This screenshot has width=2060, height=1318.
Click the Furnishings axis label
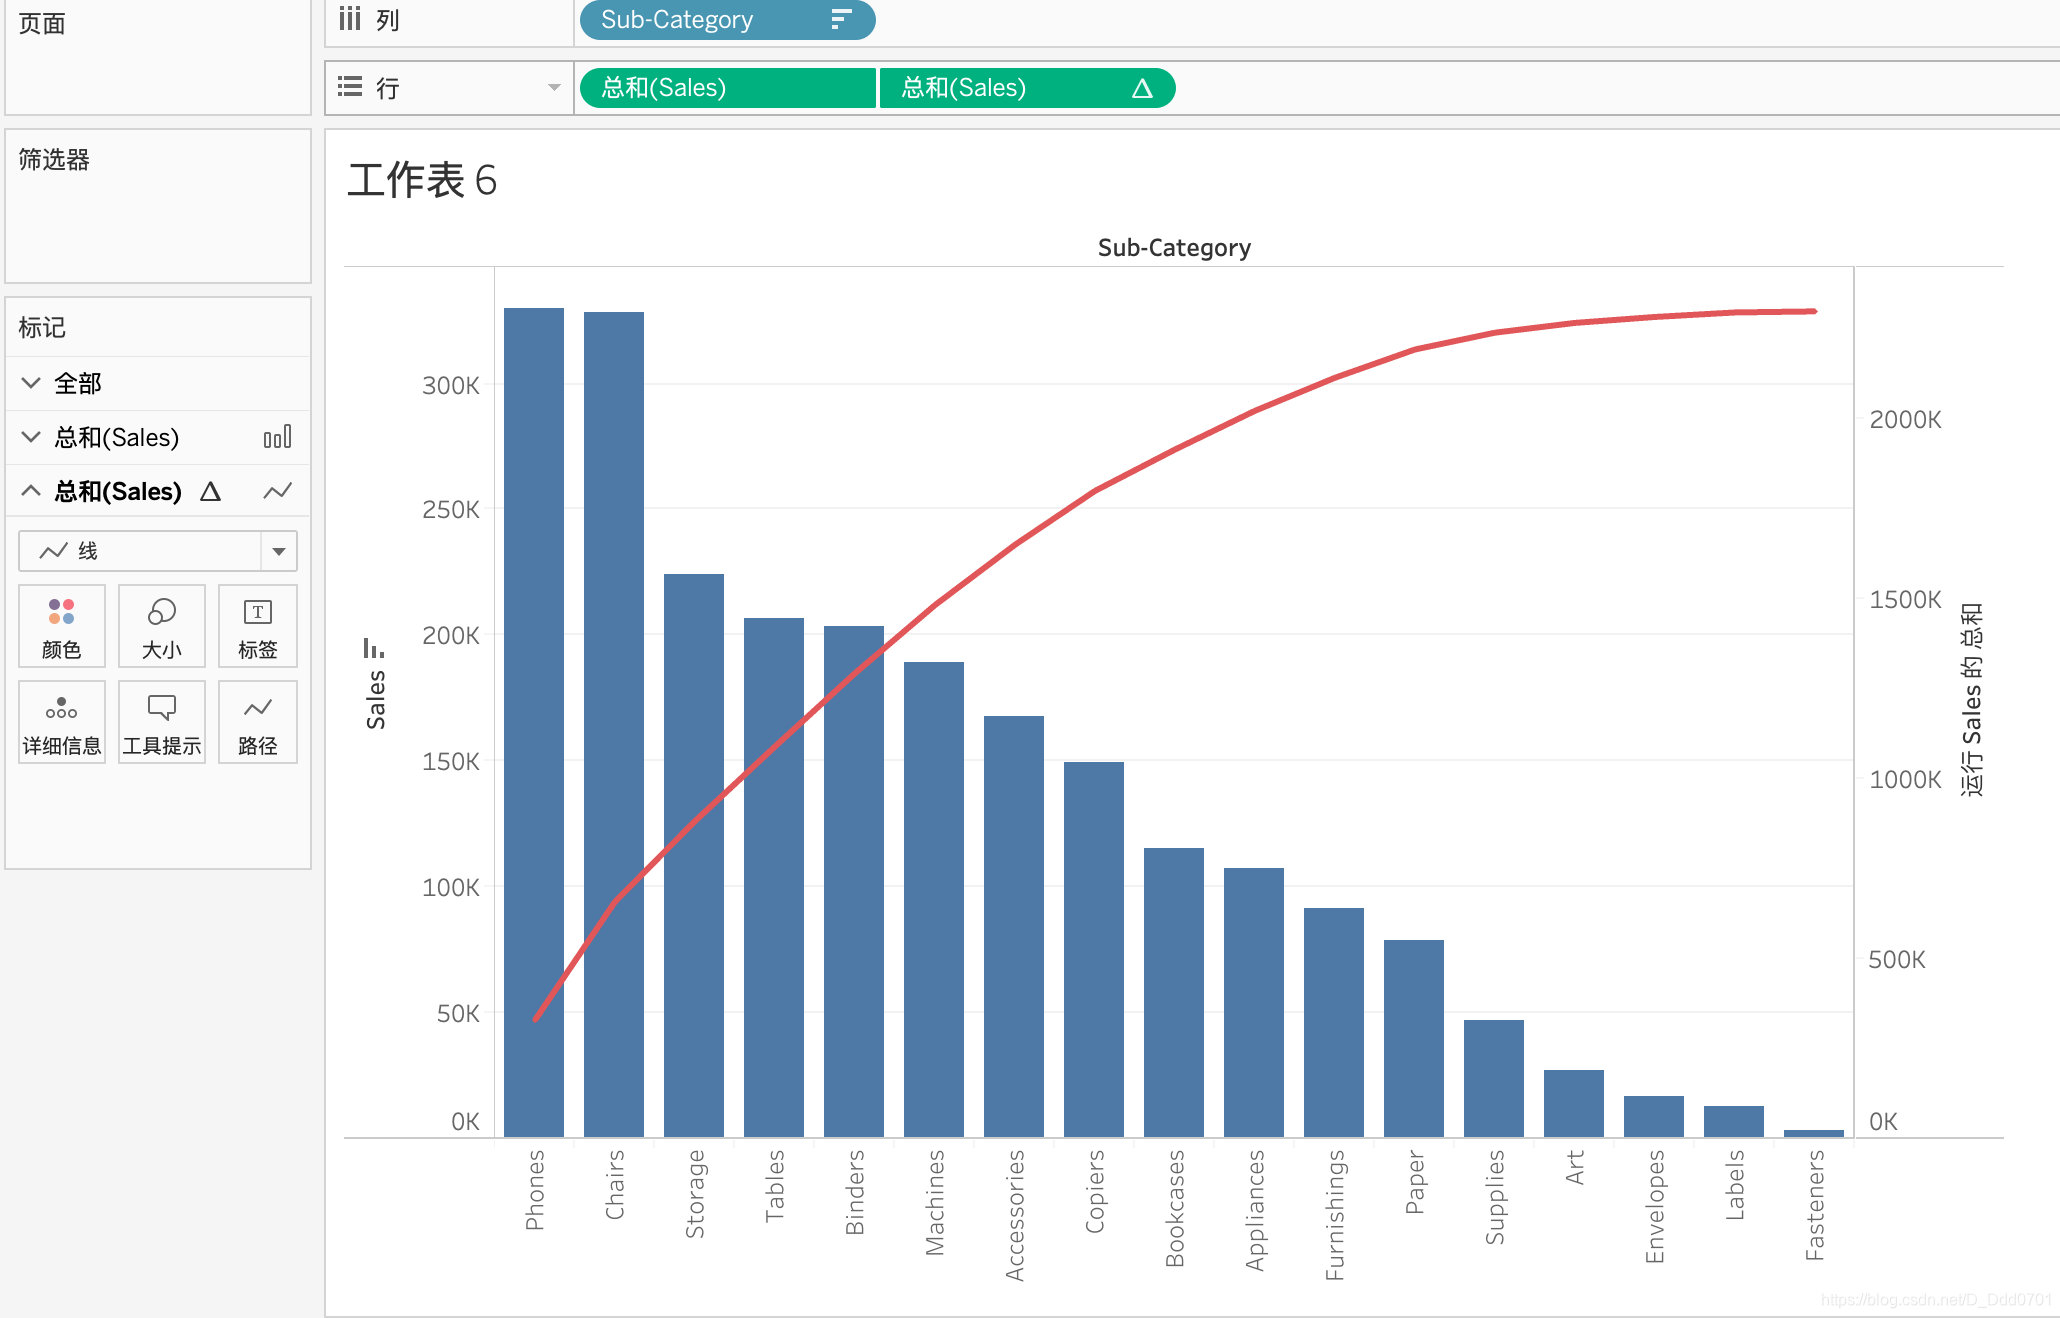(1334, 1215)
